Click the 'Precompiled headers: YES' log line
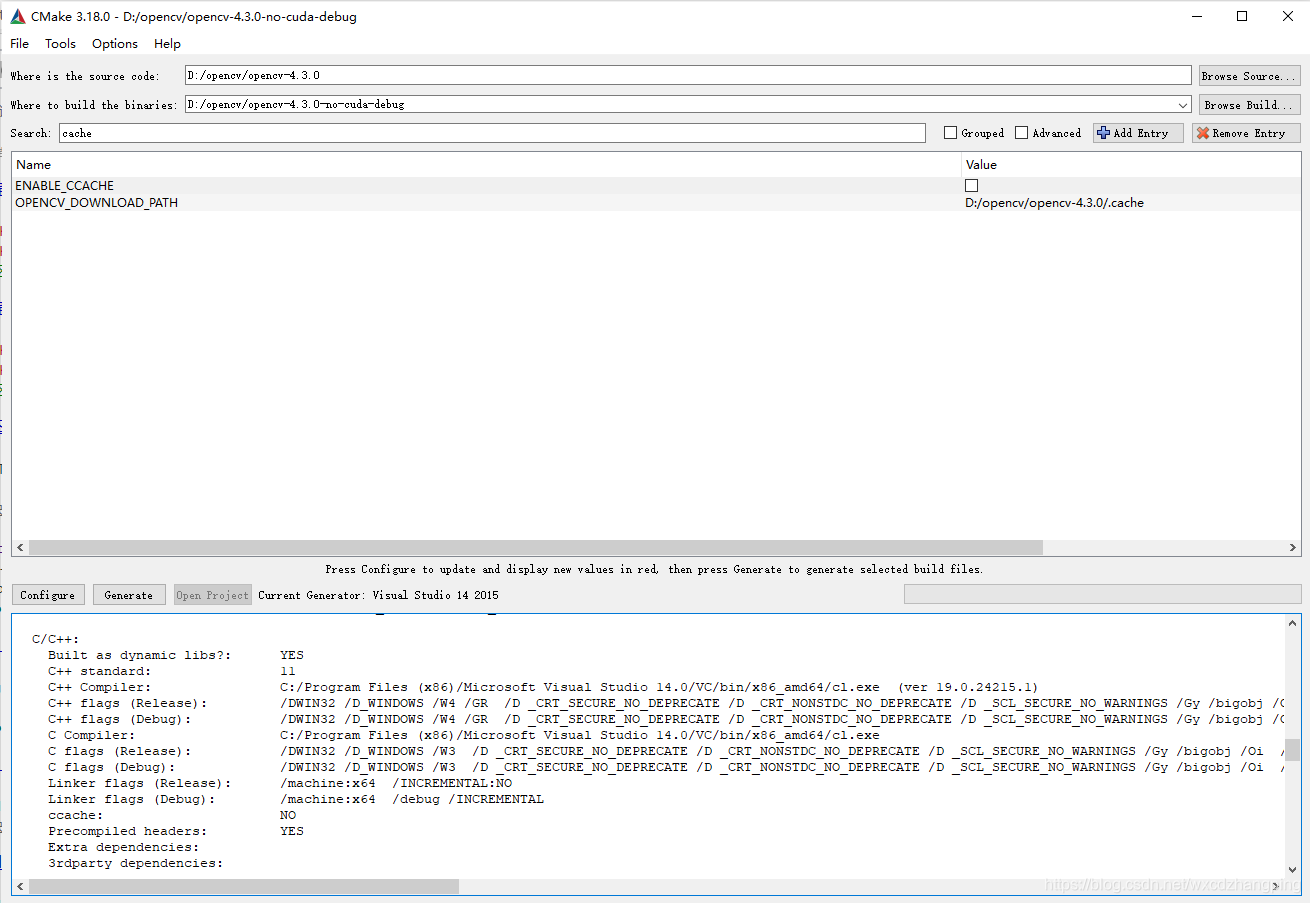The width and height of the screenshot is (1310, 903). click(x=176, y=831)
